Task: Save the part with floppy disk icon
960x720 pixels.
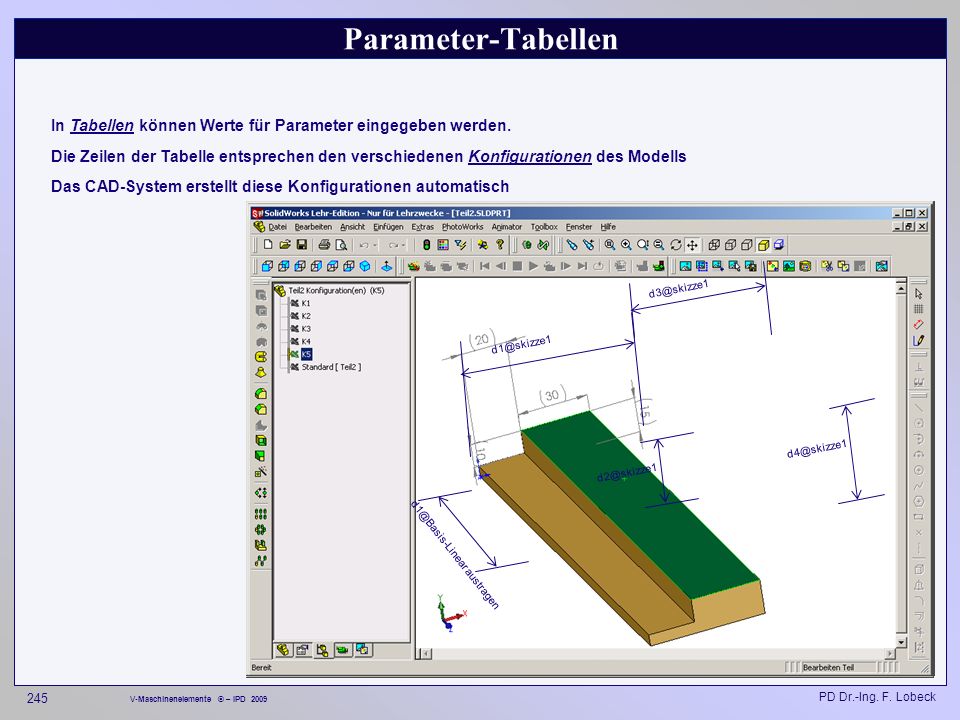Action: pos(301,245)
